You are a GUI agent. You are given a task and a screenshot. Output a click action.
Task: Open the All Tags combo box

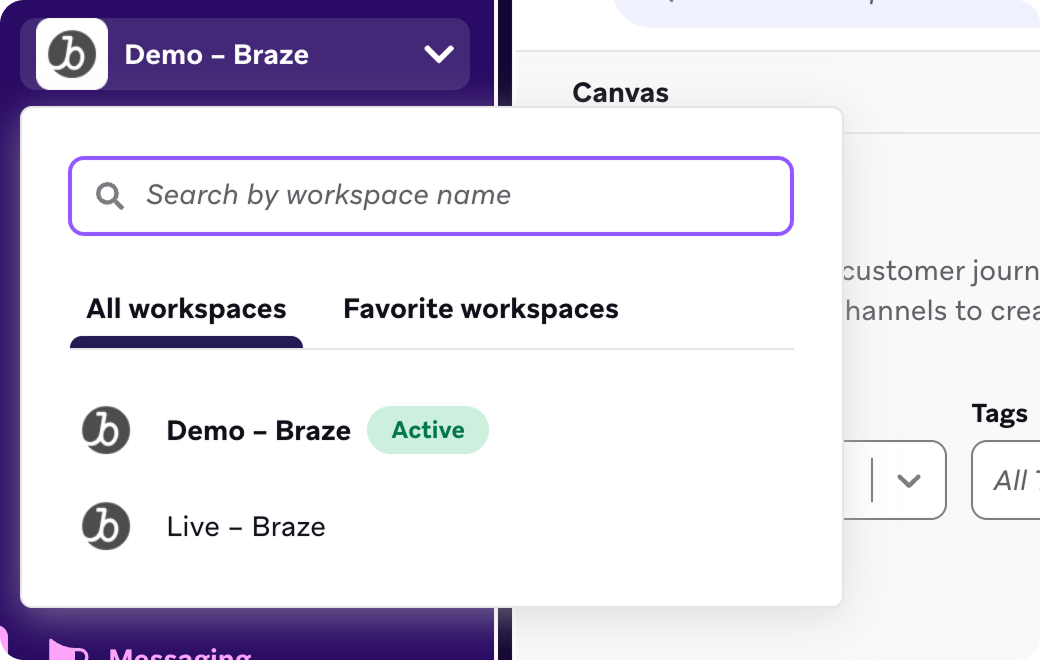click(x=1012, y=481)
